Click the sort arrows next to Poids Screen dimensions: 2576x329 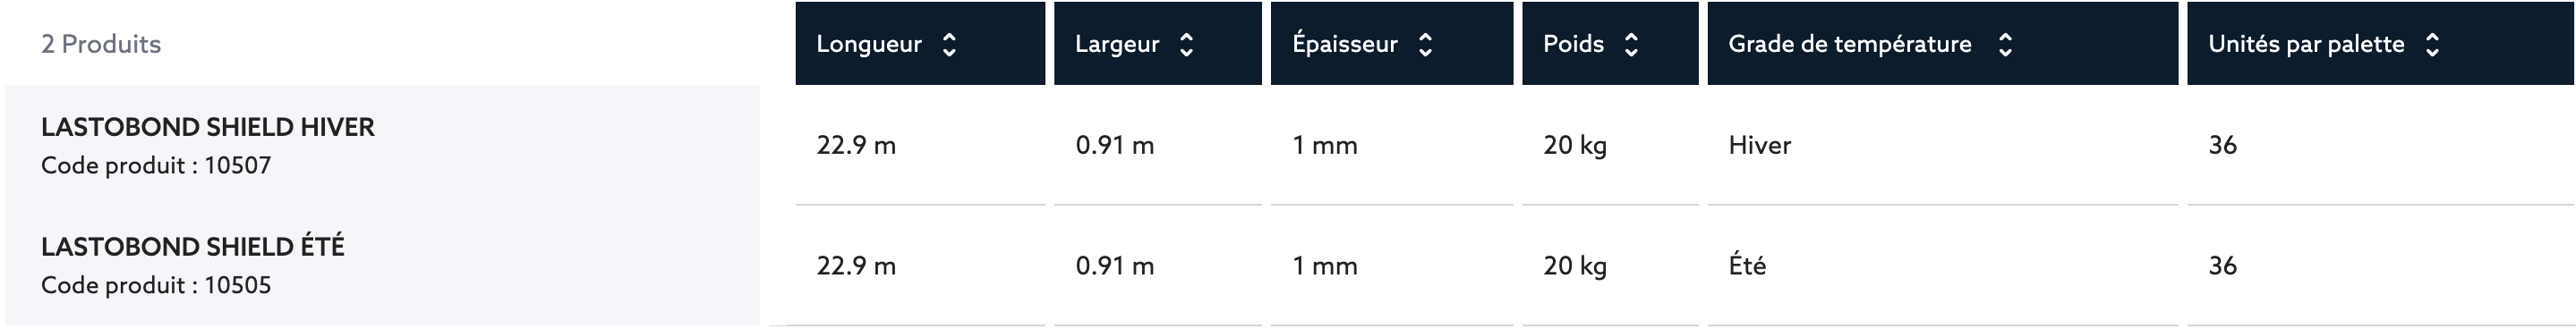[1631, 44]
